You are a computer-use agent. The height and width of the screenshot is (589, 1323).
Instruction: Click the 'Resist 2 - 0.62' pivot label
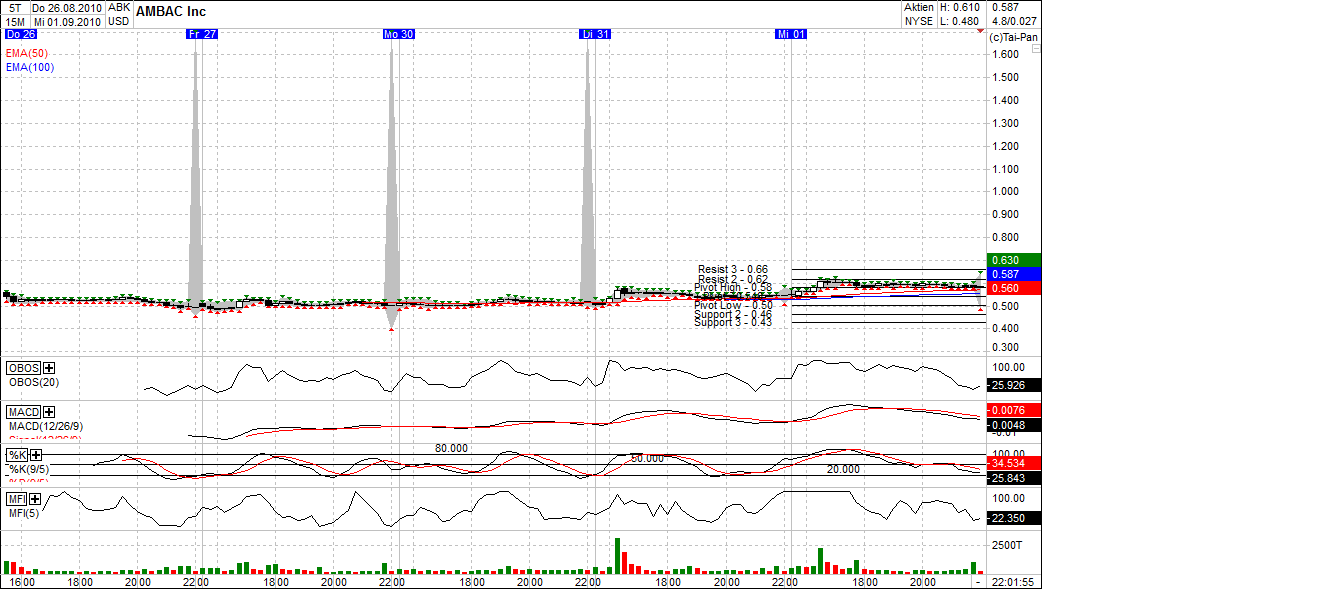click(x=733, y=279)
